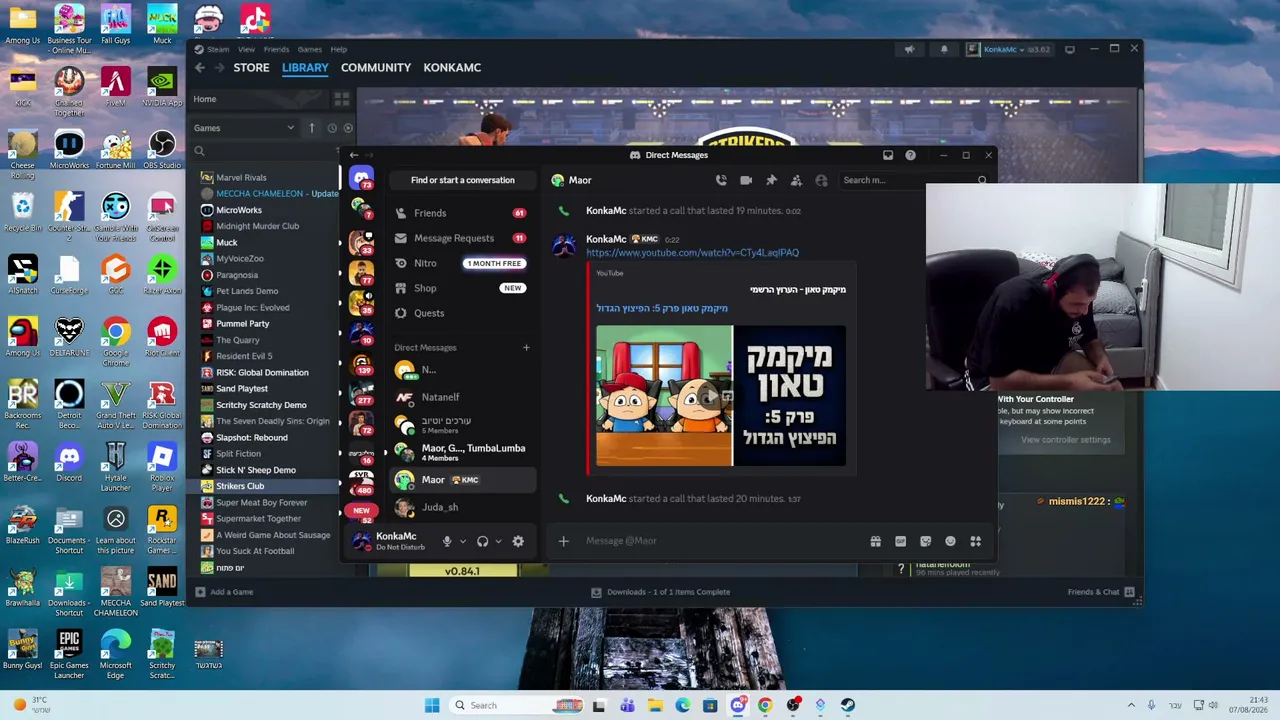
Task: Switch to the Steam COMMUNITY tab
Action: 376,68
